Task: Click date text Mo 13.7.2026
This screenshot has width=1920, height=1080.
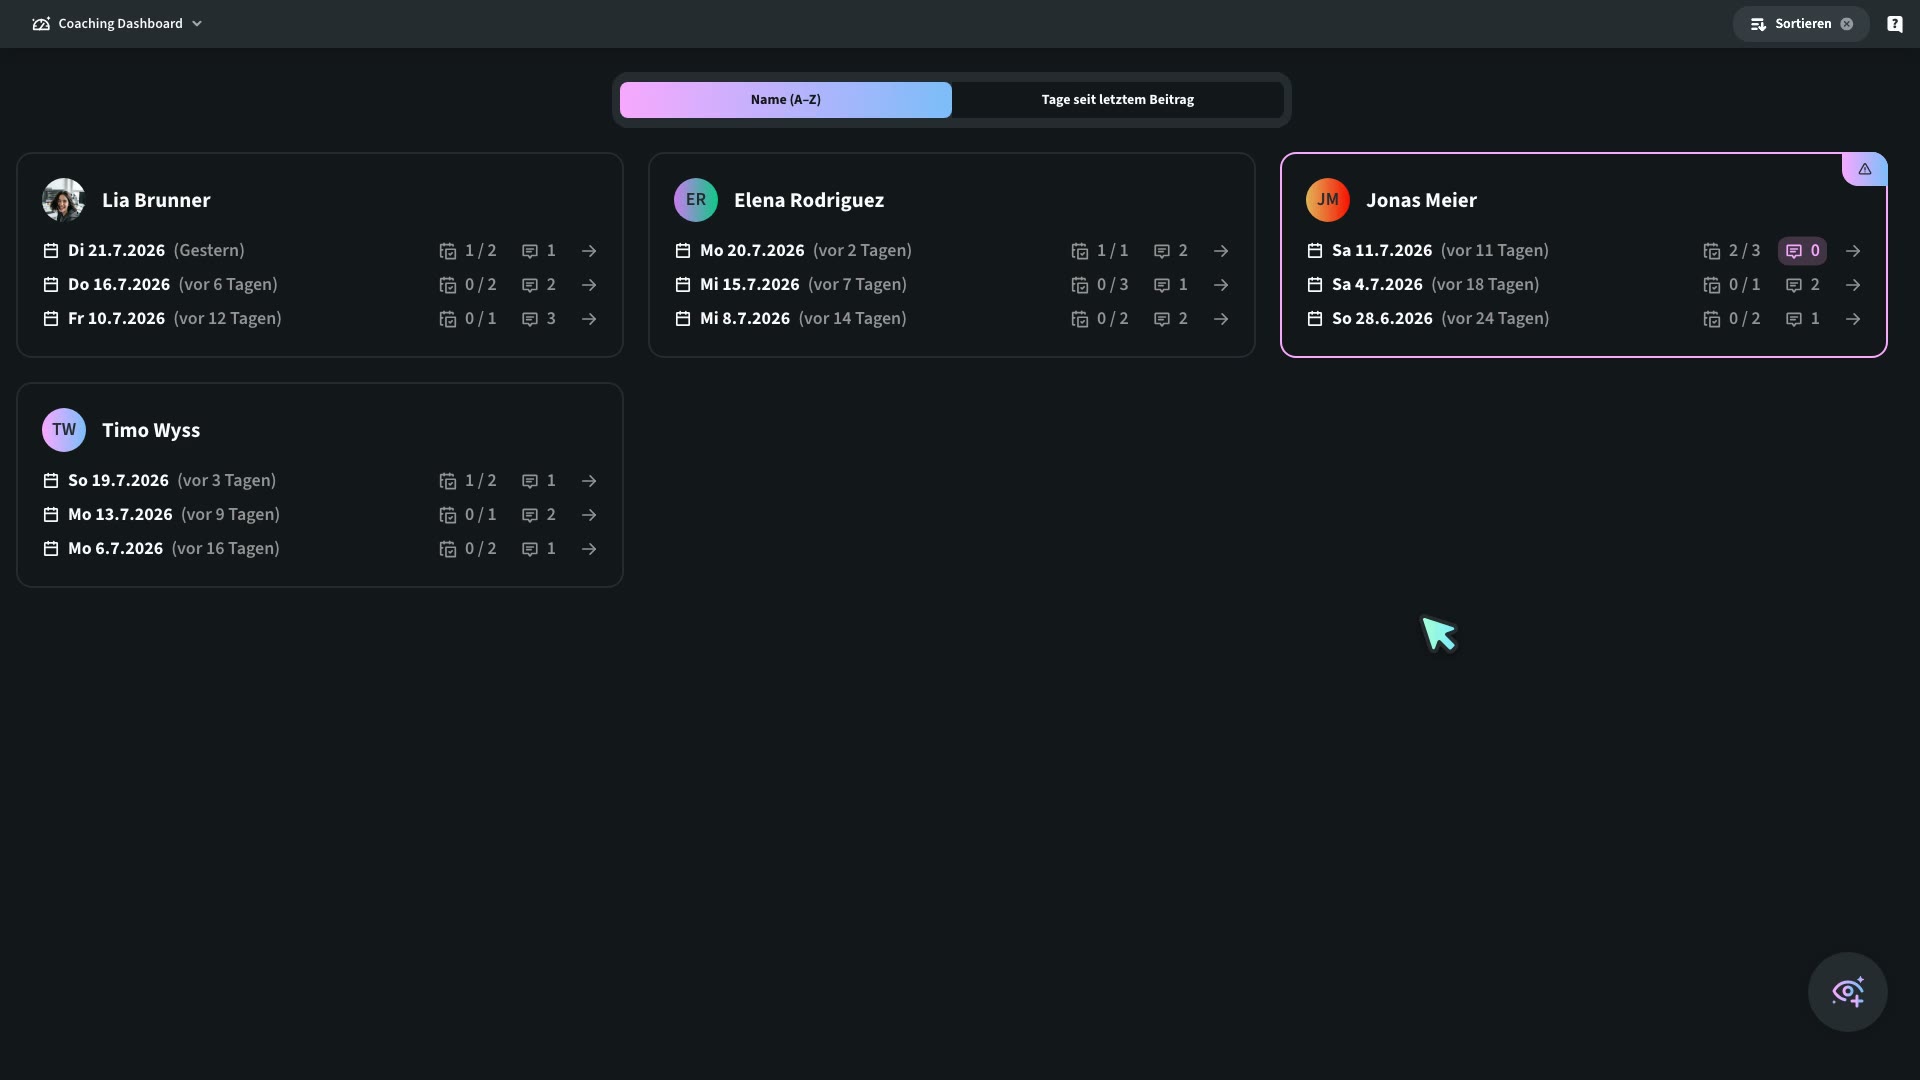Action: coord(120,515)
